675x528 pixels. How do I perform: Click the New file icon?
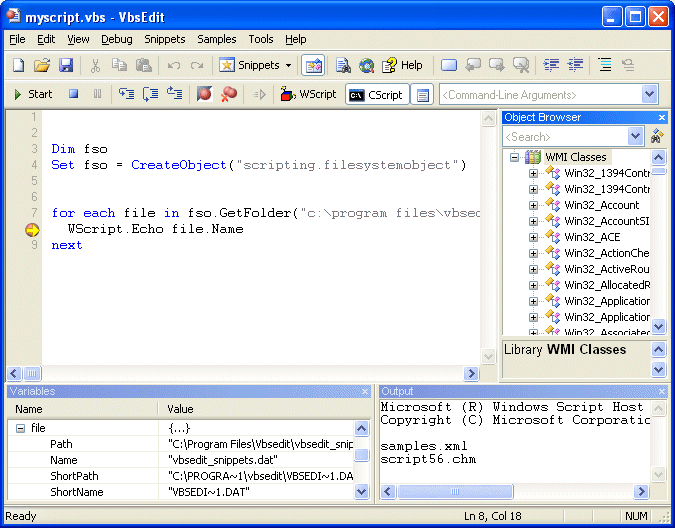click(x=19, y=65)
